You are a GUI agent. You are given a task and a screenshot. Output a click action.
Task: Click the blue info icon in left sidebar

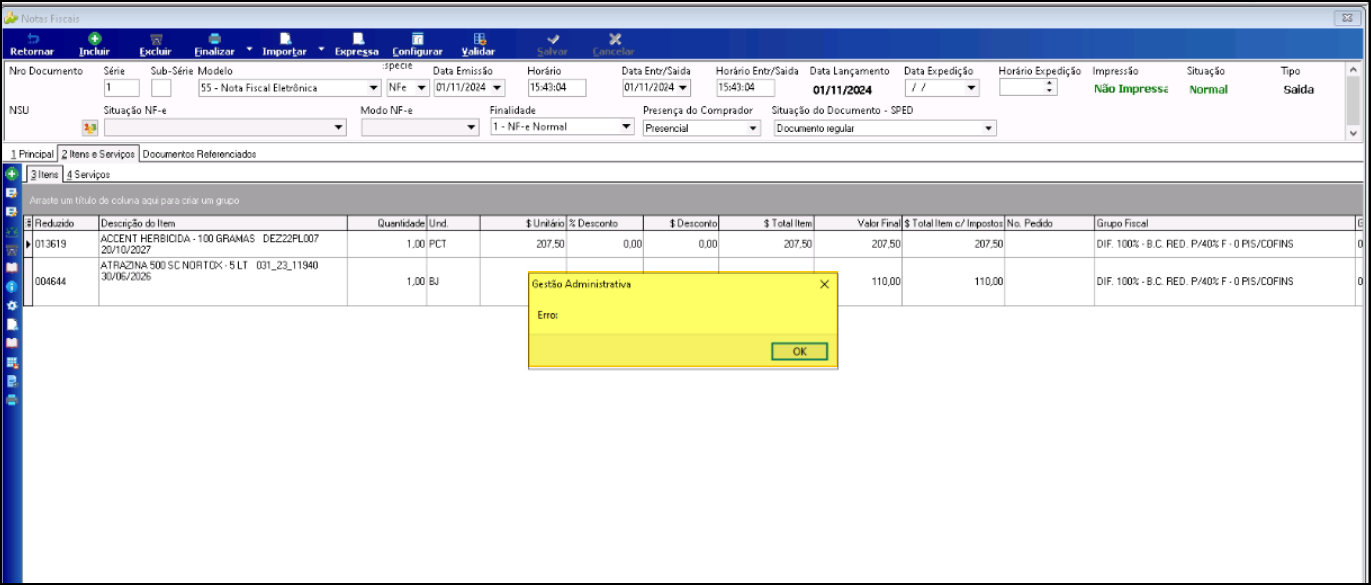click(x=12, y=286)
